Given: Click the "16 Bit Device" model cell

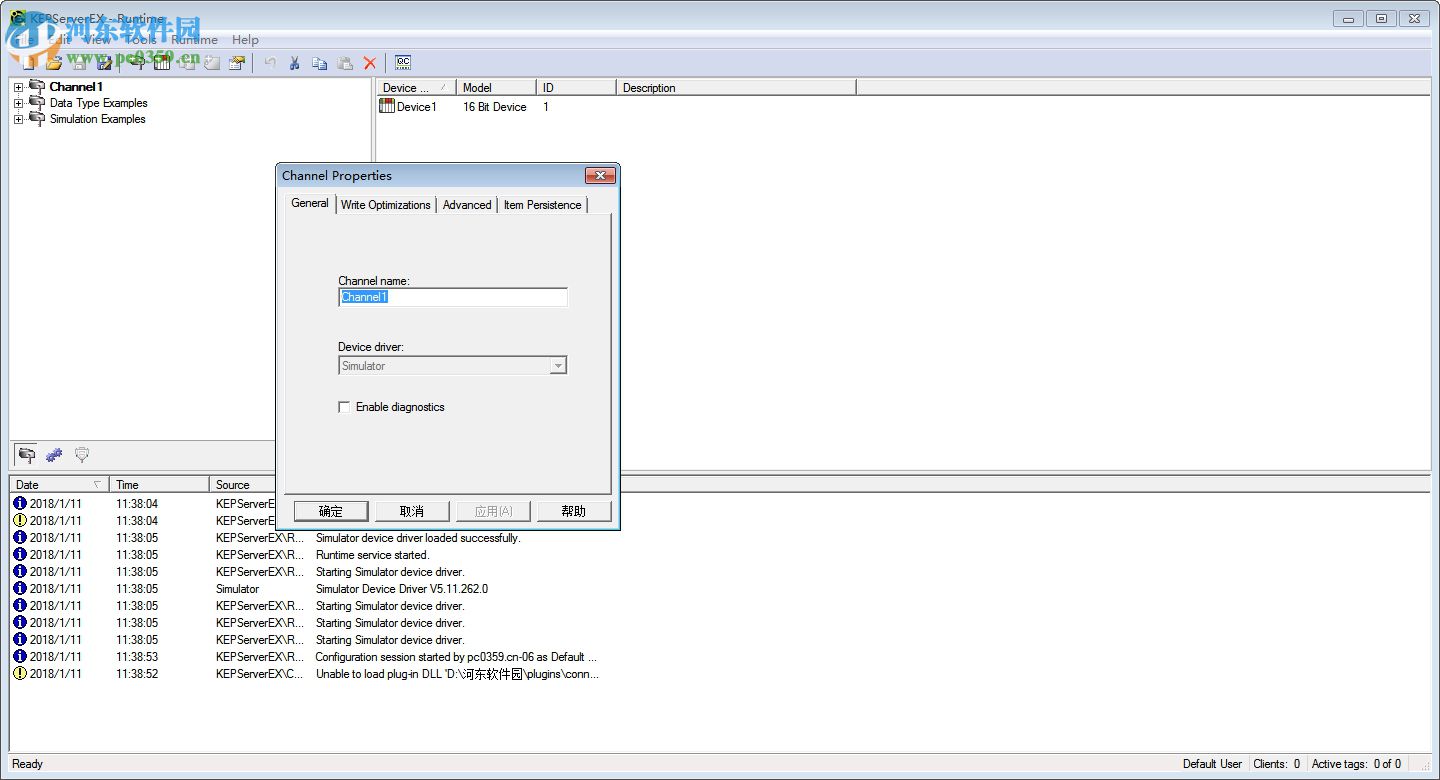Looking at the screenshot, I should click(495, 107).
